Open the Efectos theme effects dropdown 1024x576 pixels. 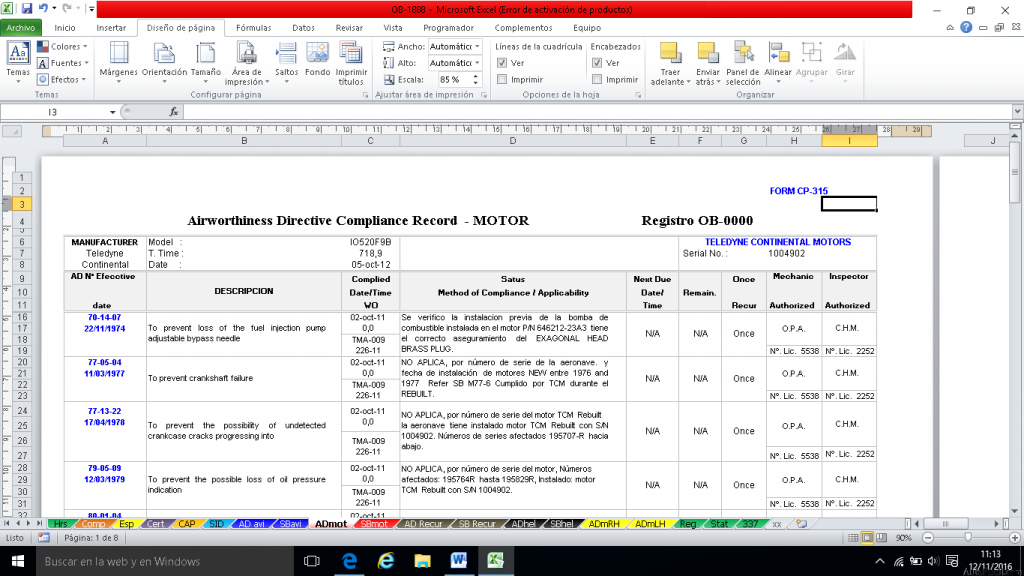[x=62, y=79]
